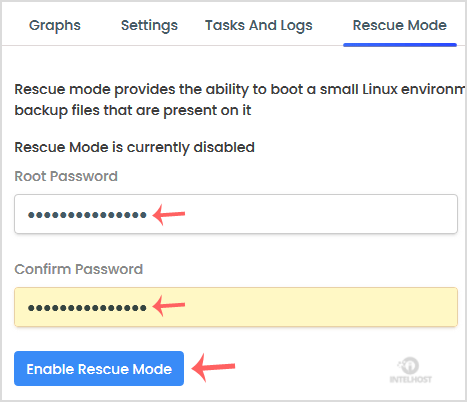Image resolution: width=467 pixels, height=402 pixels.
Task: Click the rescue mode description's first line
Action: coord(239,90)
